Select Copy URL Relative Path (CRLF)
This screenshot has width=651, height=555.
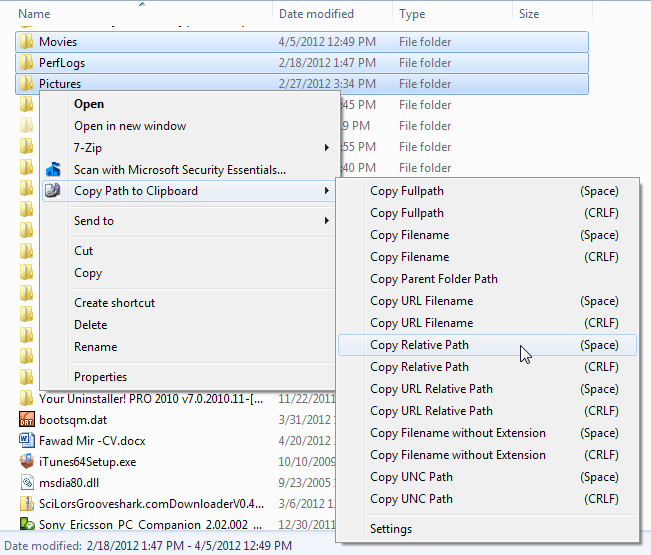pyautogui.click(x=487, y=411)
